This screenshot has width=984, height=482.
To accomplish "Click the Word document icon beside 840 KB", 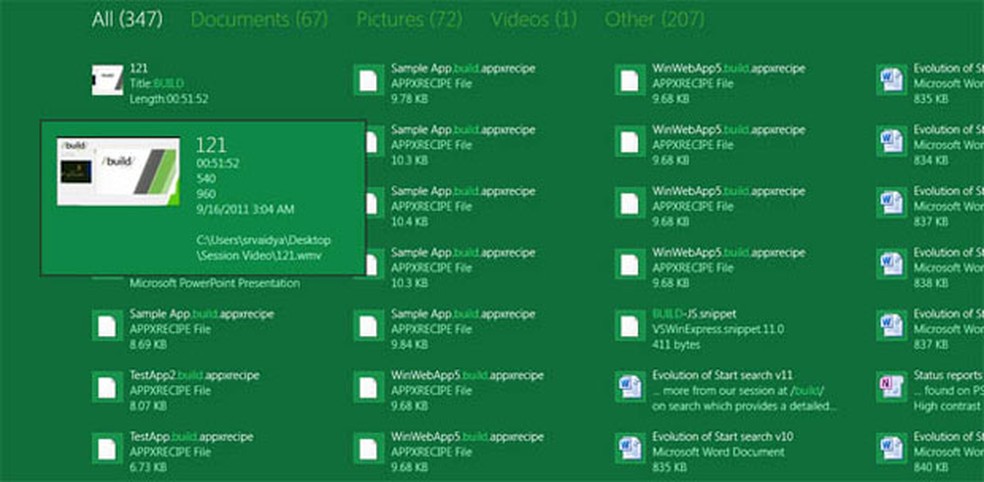I will click(x=892, y=449).
